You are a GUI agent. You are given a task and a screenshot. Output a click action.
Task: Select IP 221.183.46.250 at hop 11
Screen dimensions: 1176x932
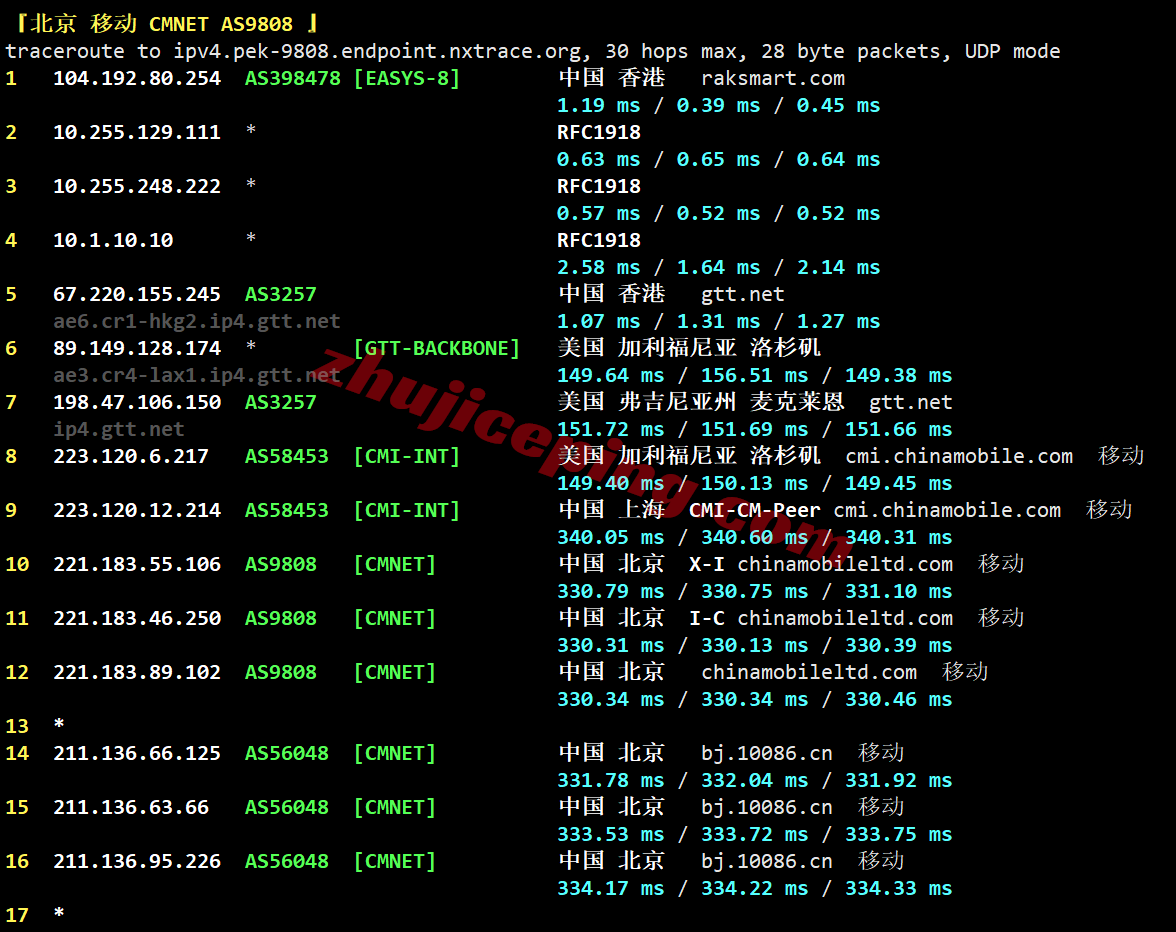(137, 619)
